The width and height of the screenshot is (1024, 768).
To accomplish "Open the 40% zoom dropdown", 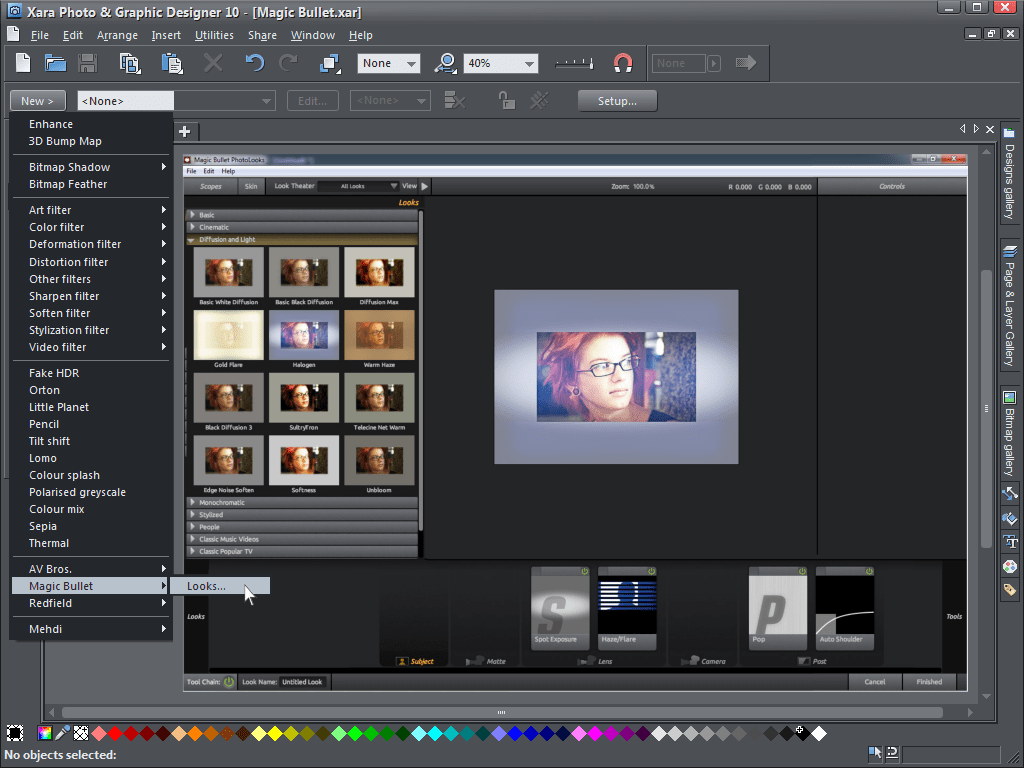I will 501,63.
